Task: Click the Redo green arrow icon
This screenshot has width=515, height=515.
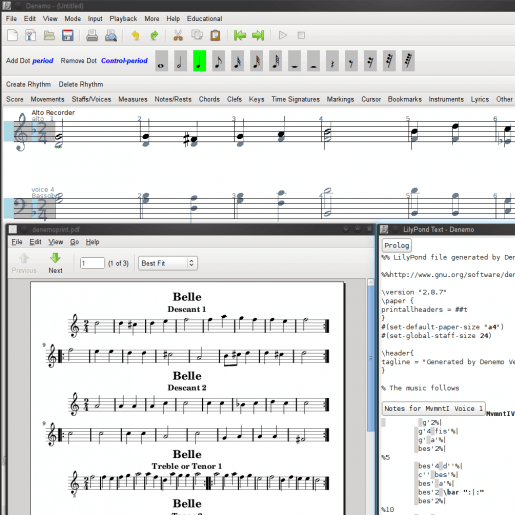Action: pos(154,35)
